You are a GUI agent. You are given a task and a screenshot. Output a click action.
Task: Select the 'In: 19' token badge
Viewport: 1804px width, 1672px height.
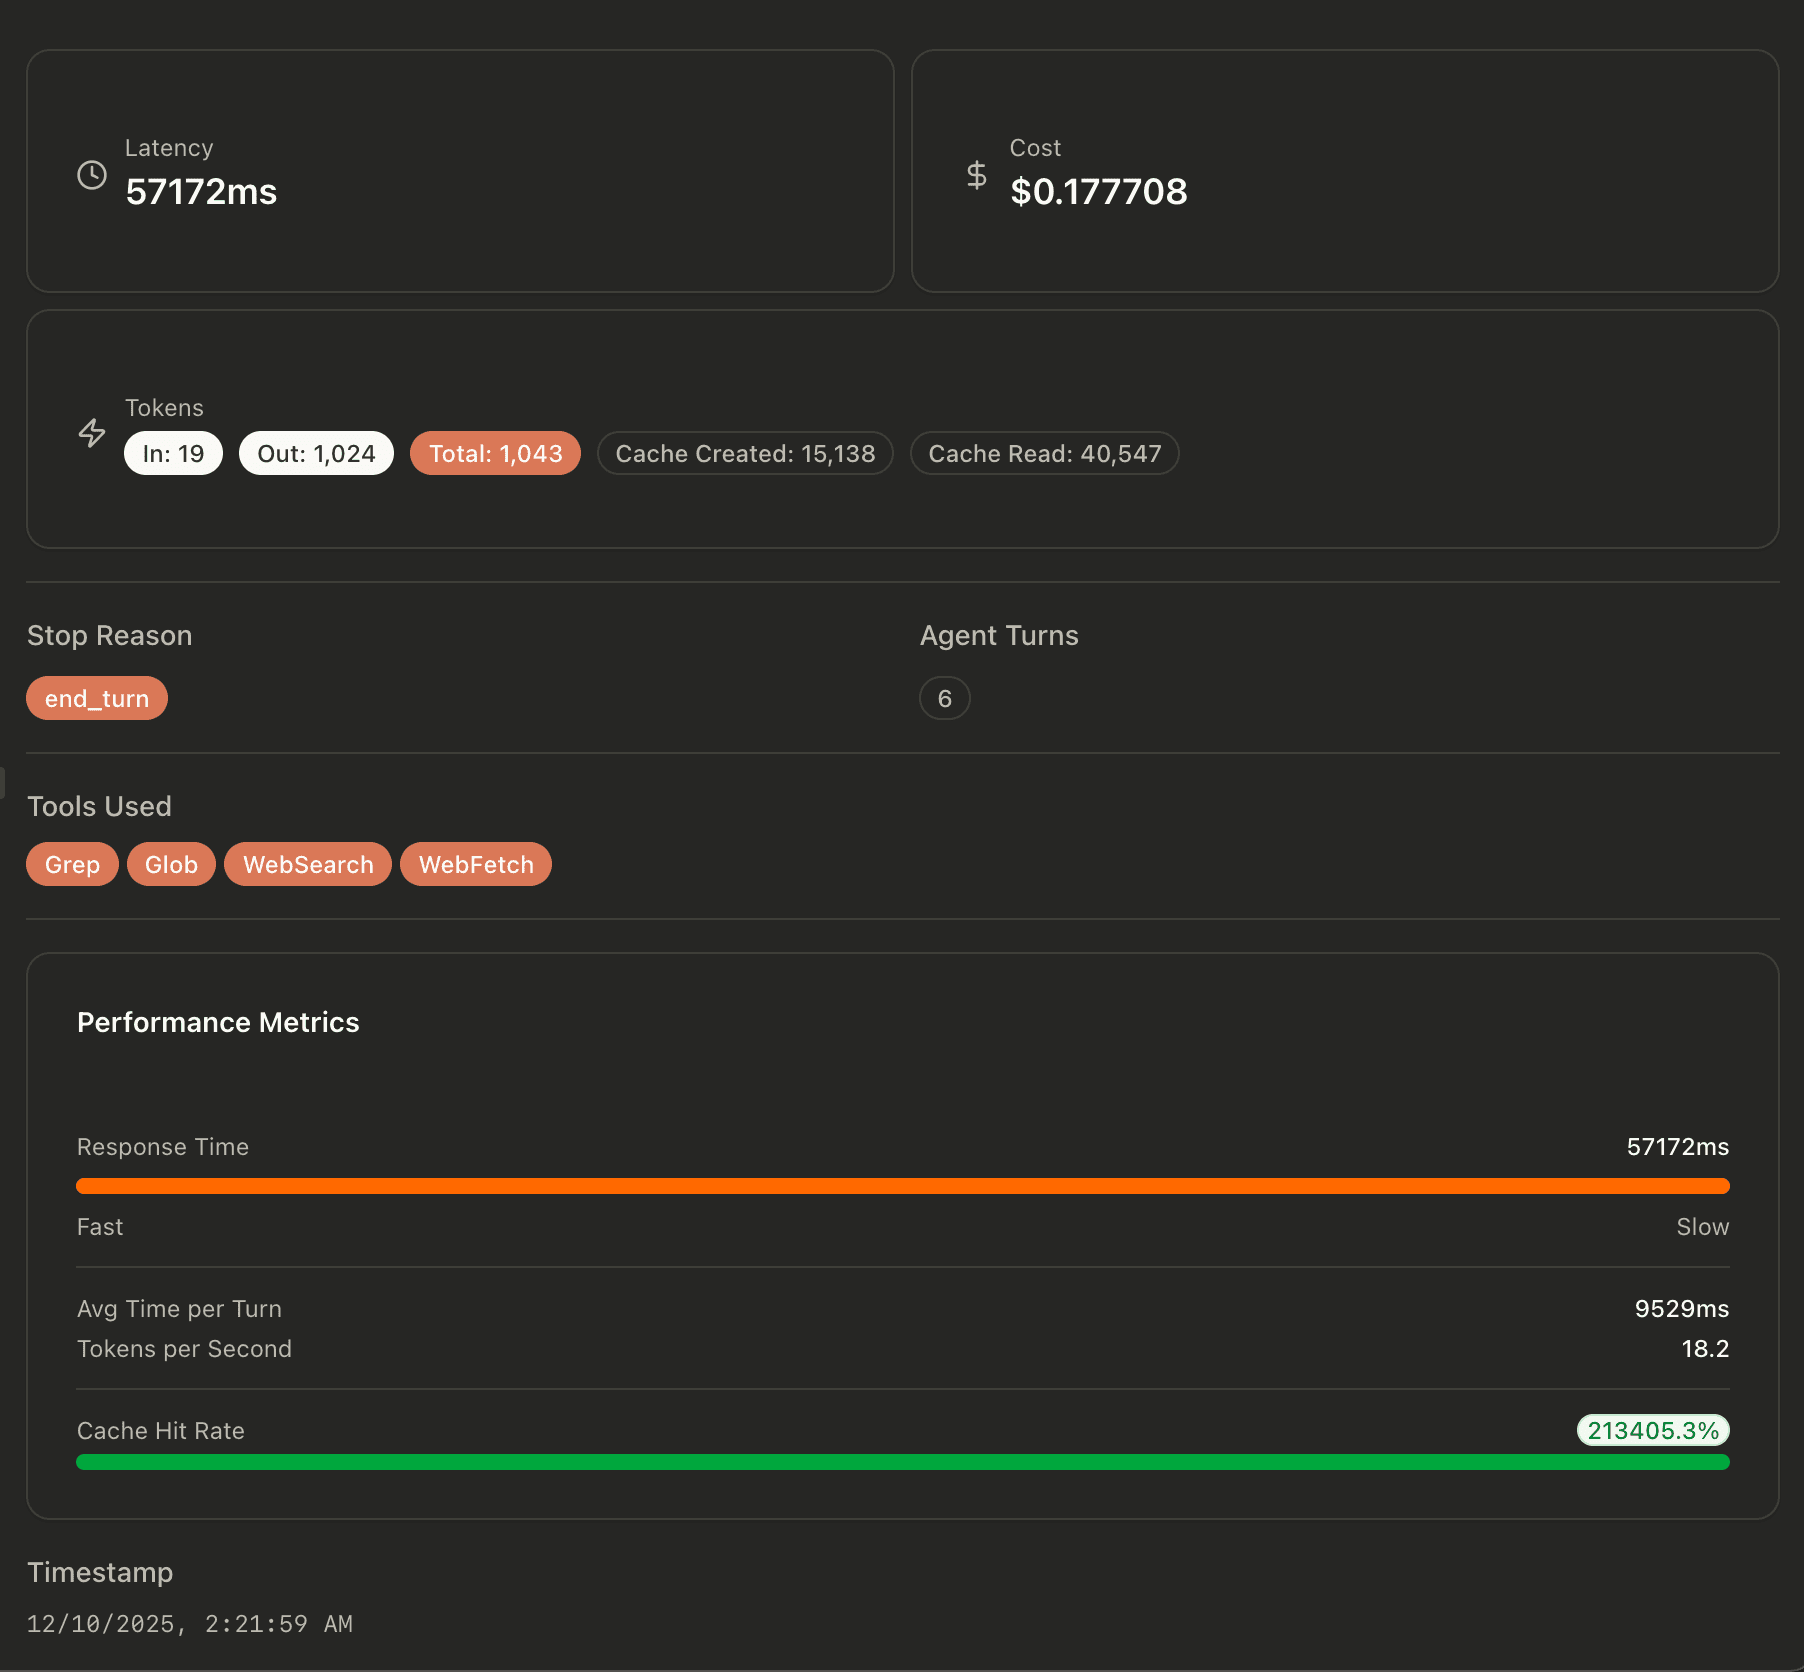173,453
